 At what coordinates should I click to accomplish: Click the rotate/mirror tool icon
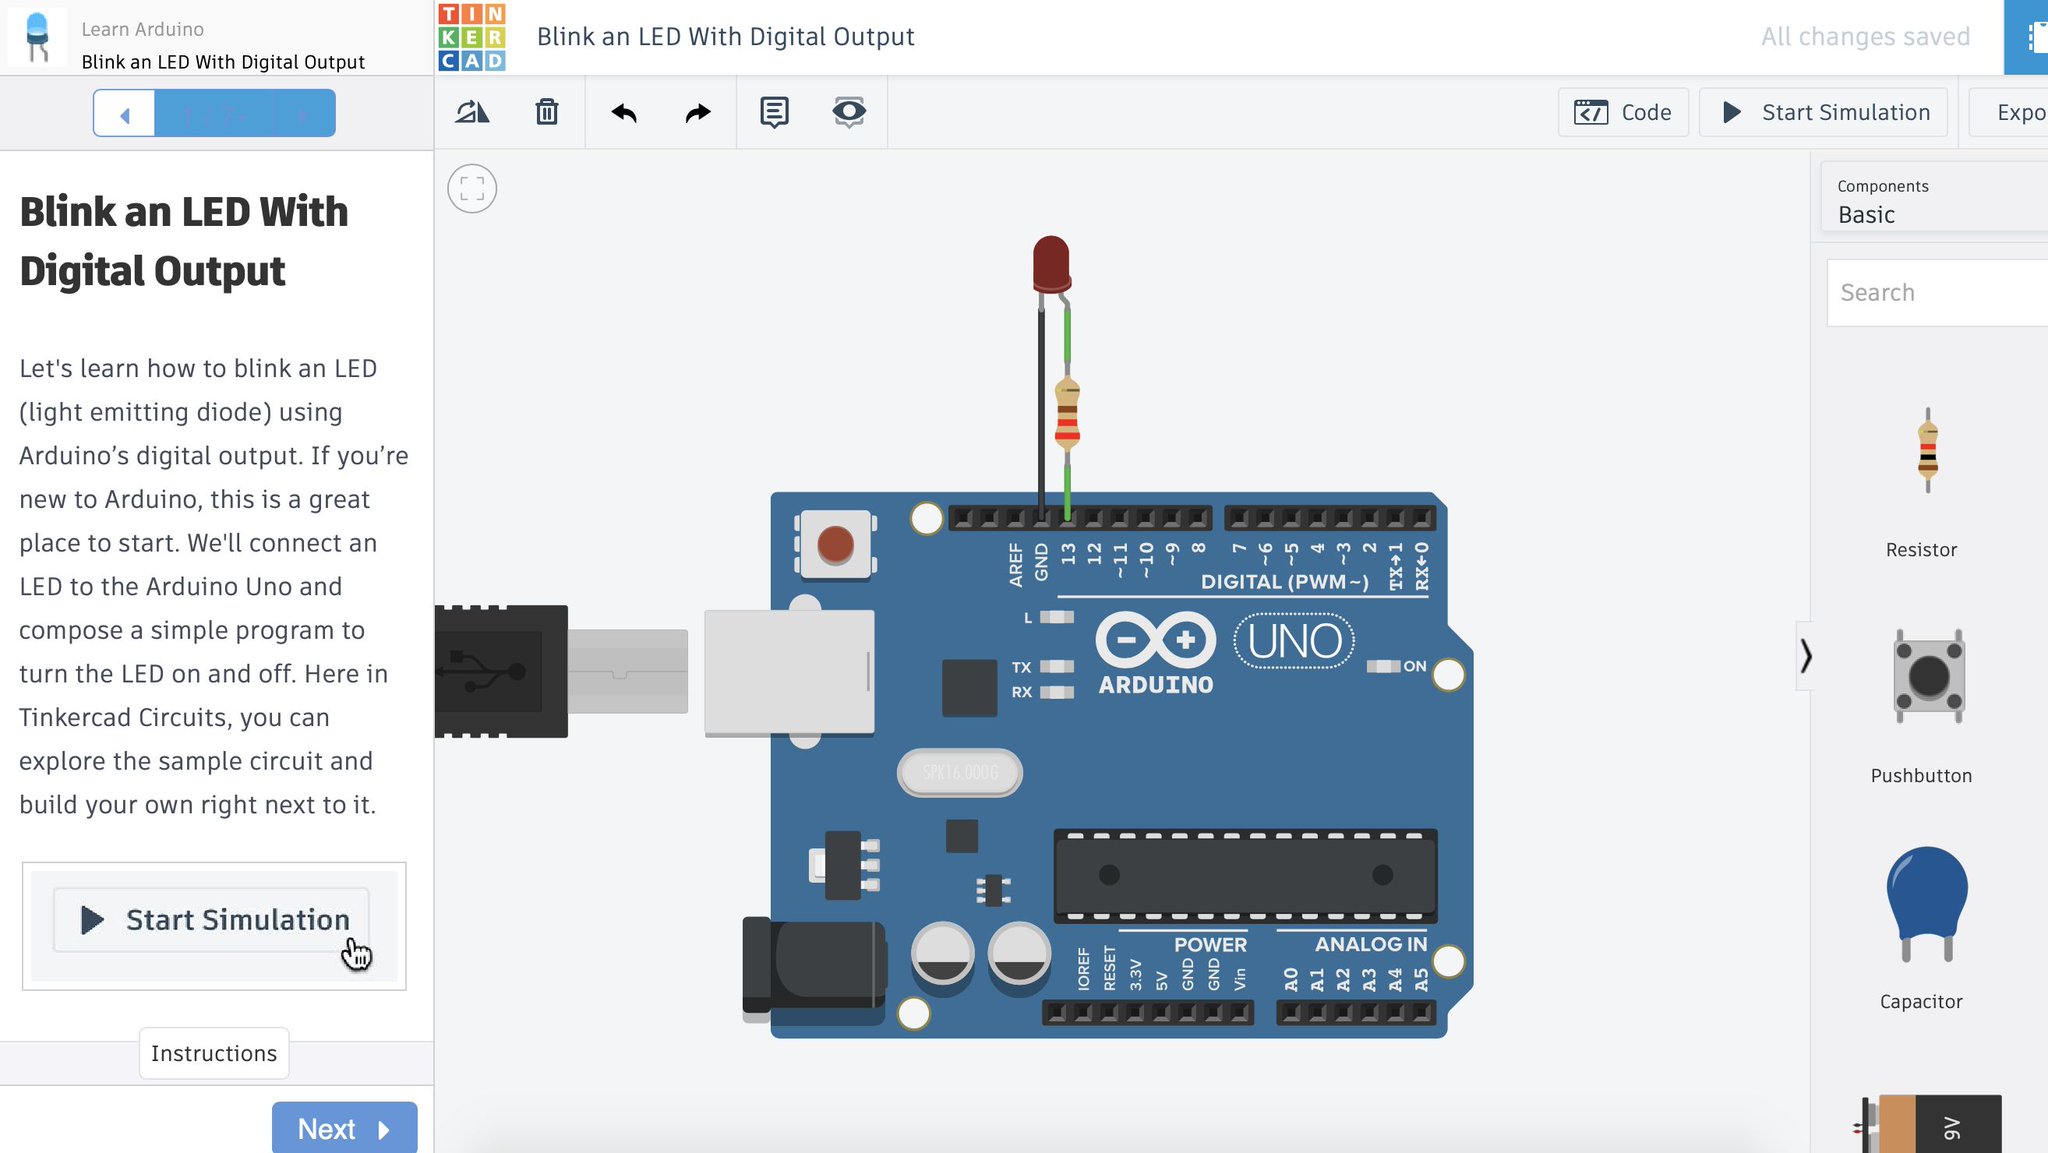[472, 112]
